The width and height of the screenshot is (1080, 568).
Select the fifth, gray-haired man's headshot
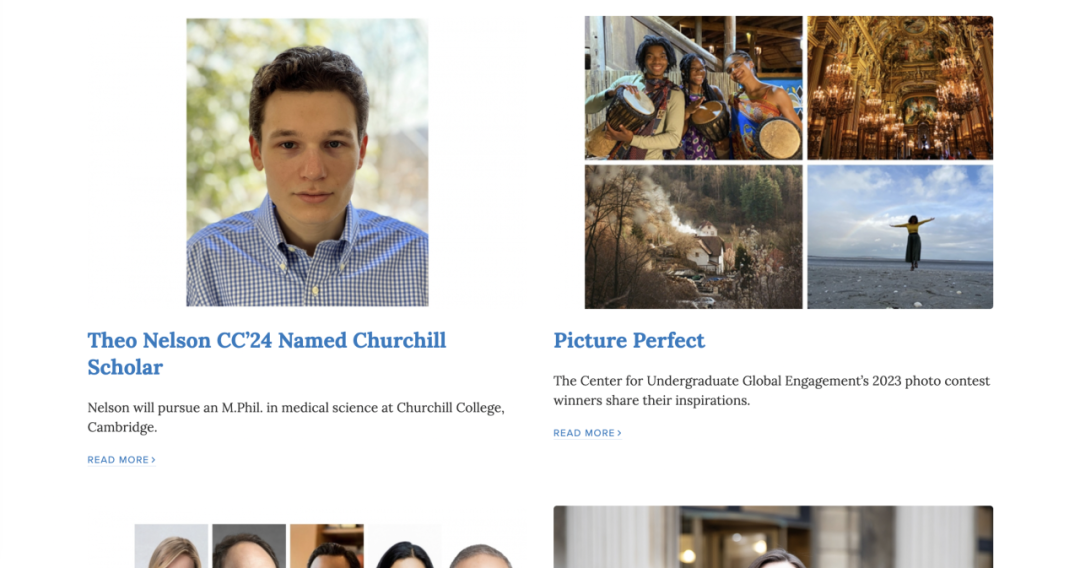pyautogui.click(x=480, y=550)
